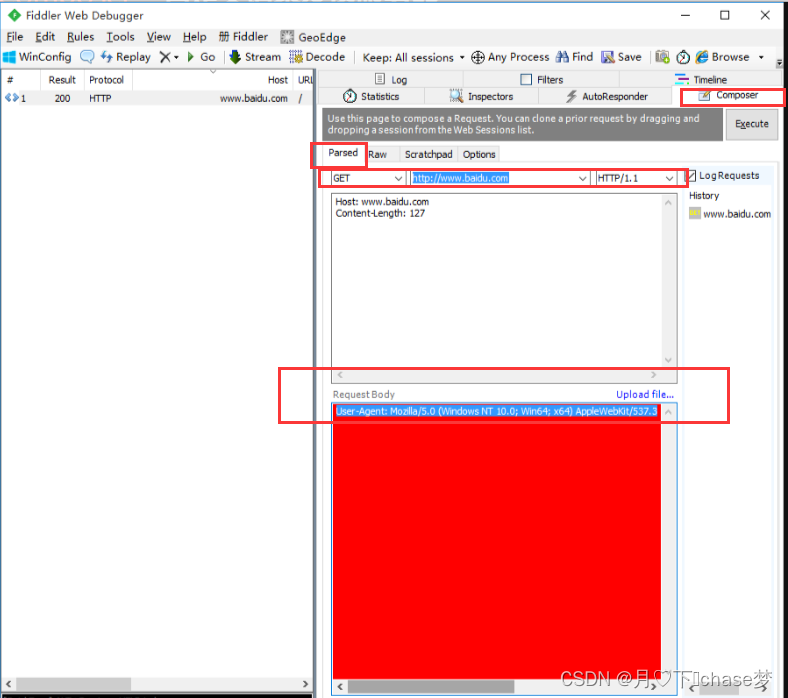Image resolution: width=788 pixels, height=698 pixels.
Task: Click the GeoEdge menu item
Action: tap(313, 37)
